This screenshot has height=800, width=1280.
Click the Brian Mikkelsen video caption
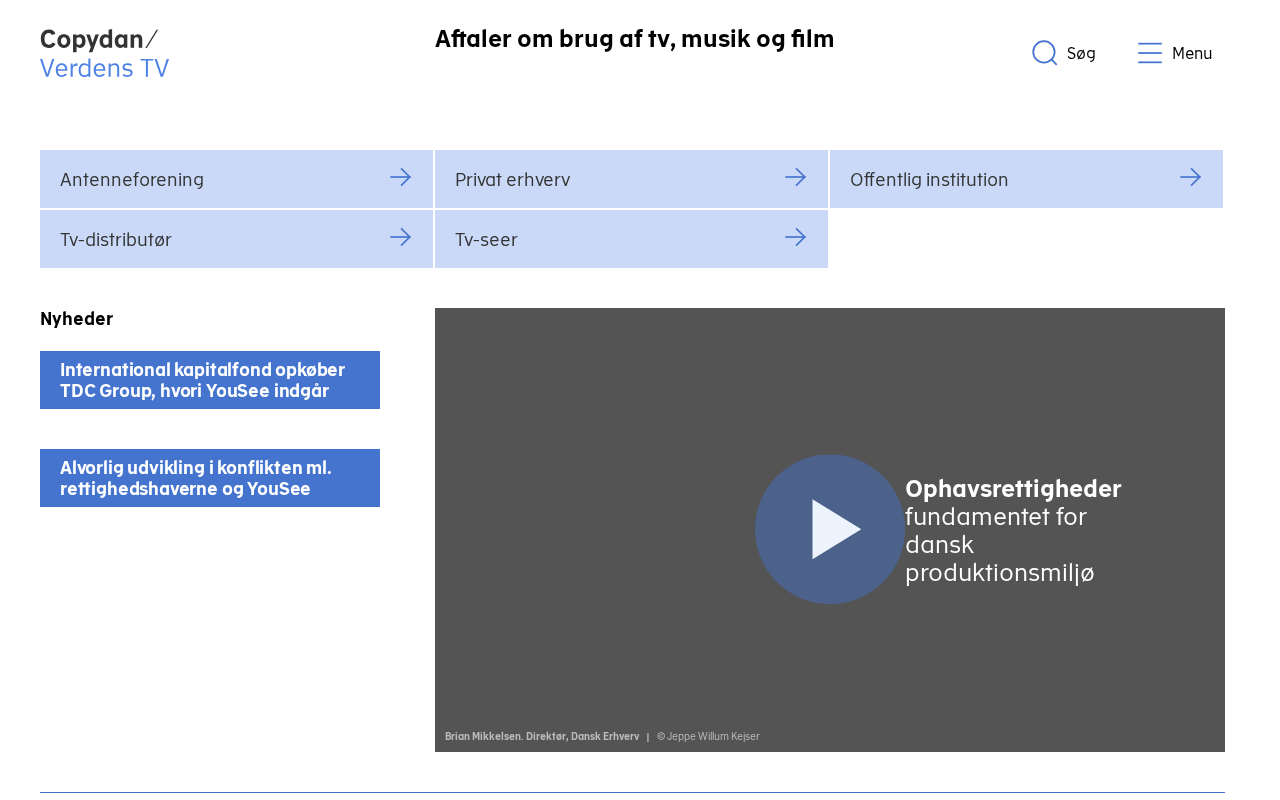click(x=542, y=736)
